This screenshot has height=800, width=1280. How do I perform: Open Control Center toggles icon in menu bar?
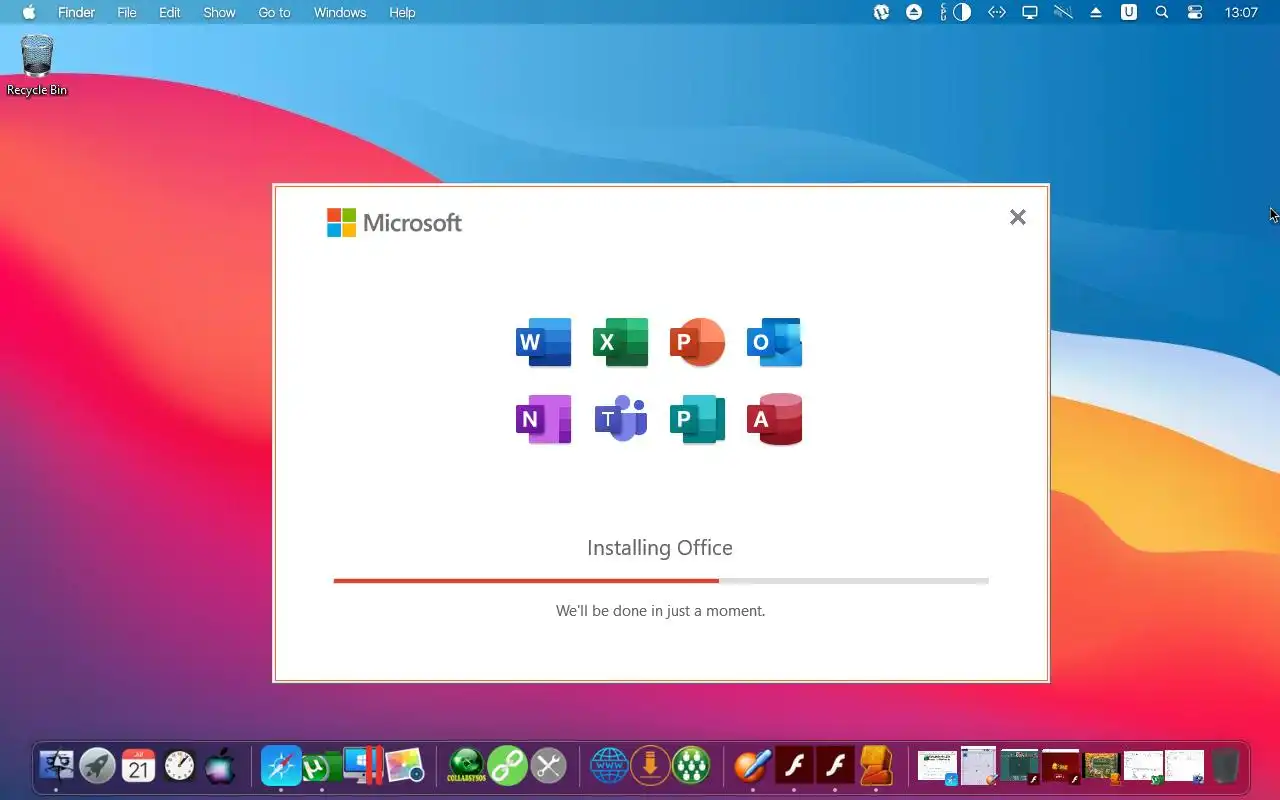click(x=1195, y=12)
